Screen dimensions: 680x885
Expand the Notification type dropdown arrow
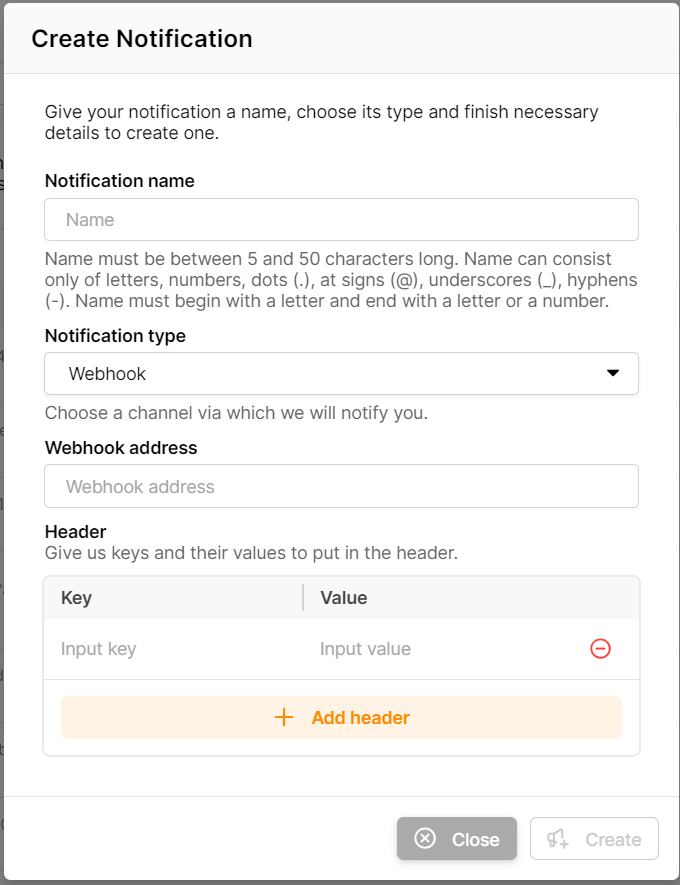[x=613, y=374]
